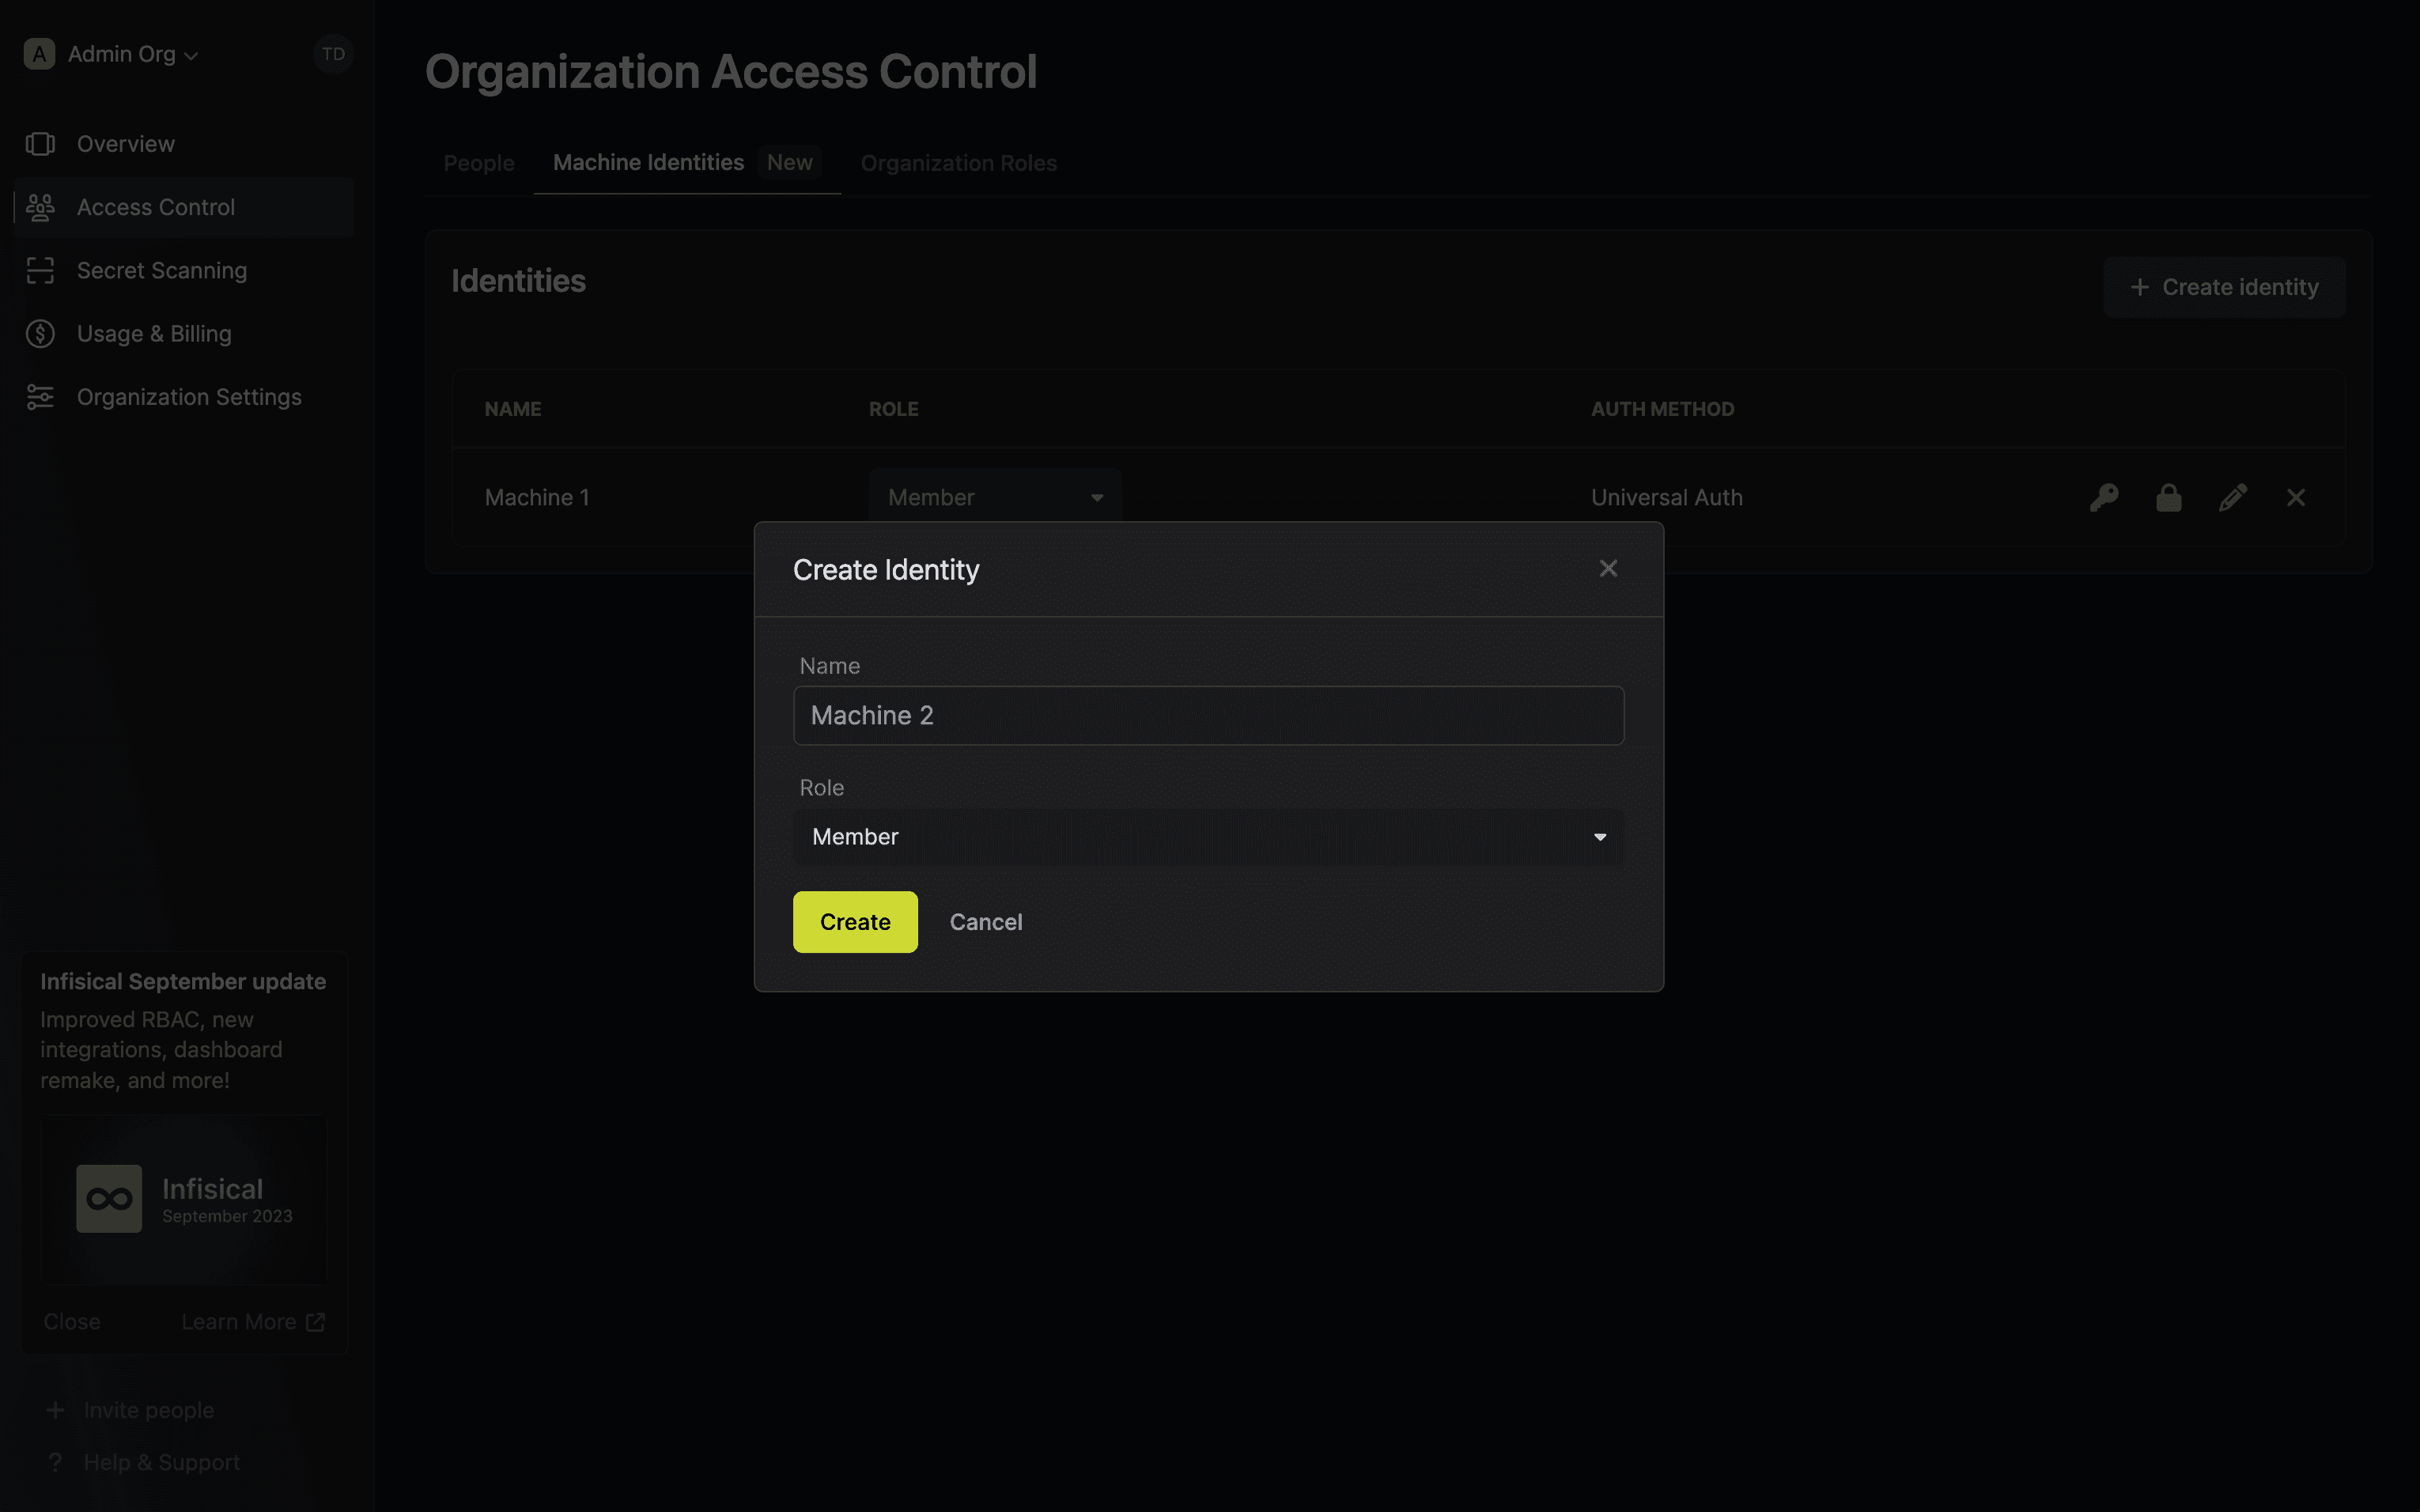Click the Access Control sidebar icon
The width and height of the screenshot is (2420, 1512).
40,207
